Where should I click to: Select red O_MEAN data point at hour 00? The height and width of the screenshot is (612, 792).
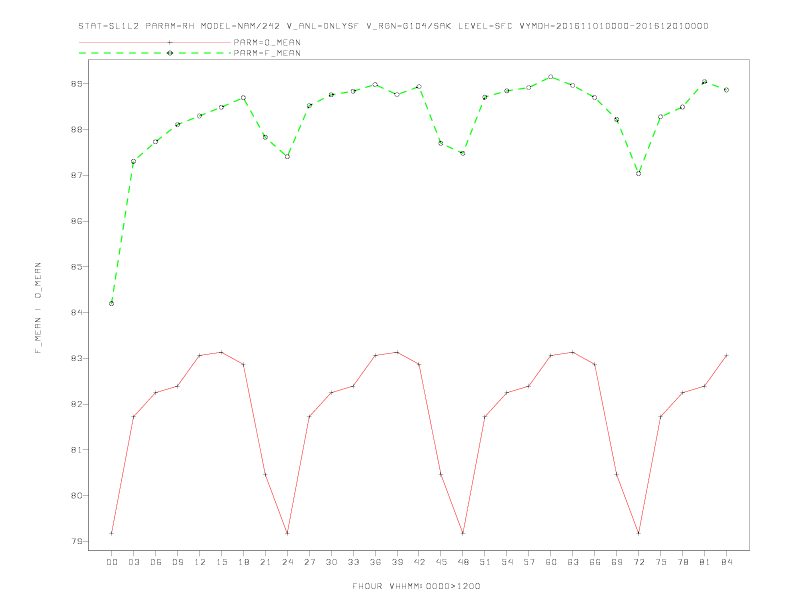[112, 533]
